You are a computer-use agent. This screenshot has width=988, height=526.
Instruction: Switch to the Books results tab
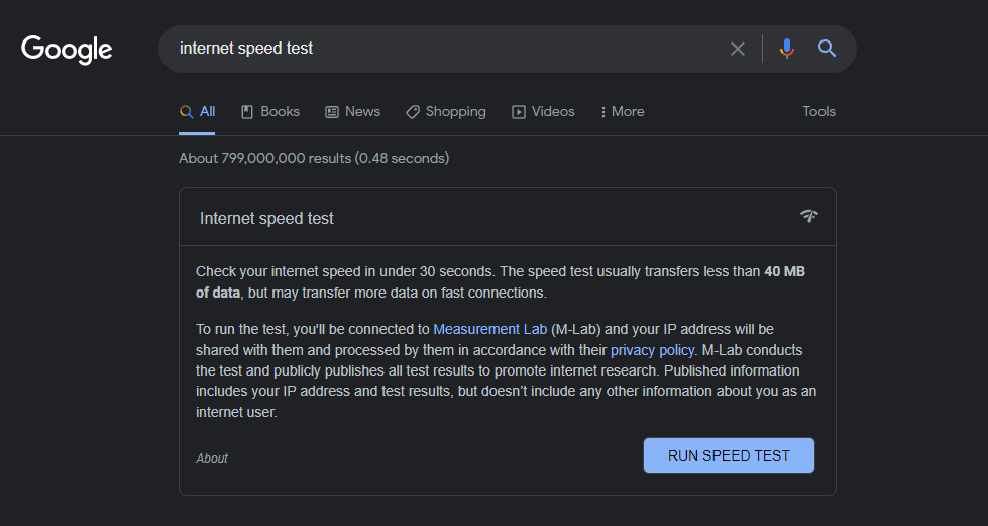pyautogui.click(x=270, y=112)
